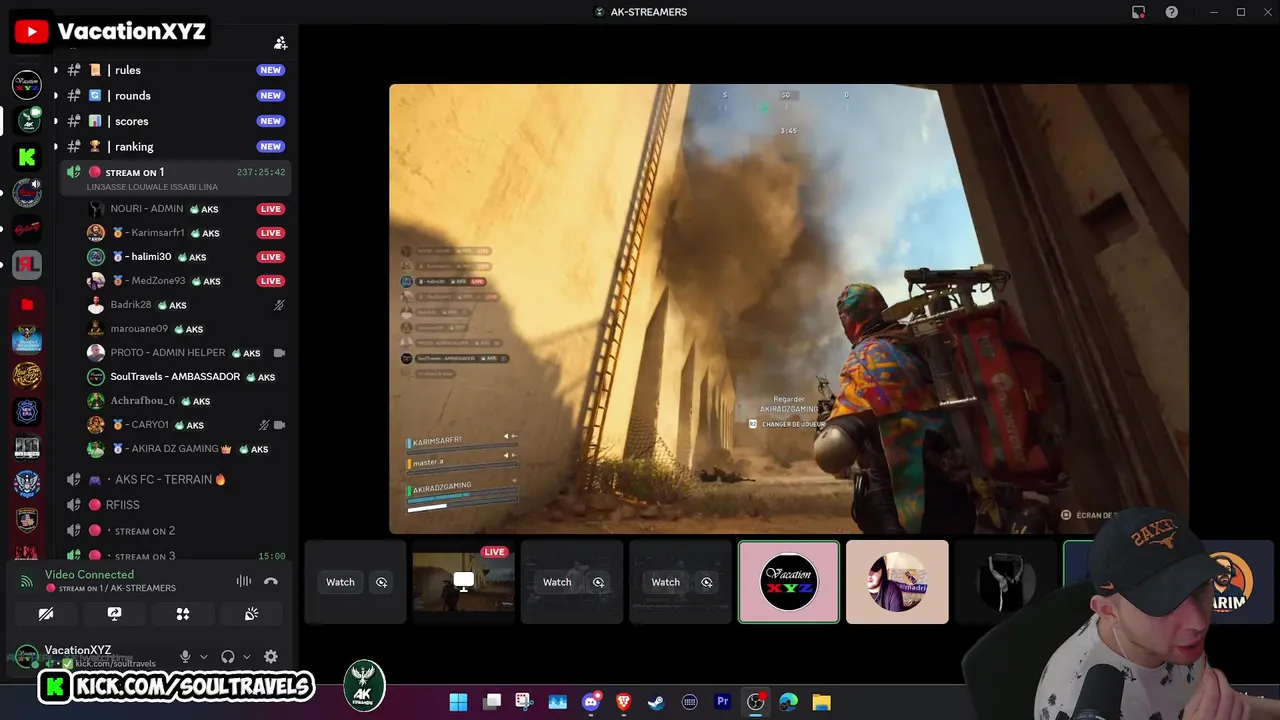
Task: Open the scores channel
Action: click(175, 121)
